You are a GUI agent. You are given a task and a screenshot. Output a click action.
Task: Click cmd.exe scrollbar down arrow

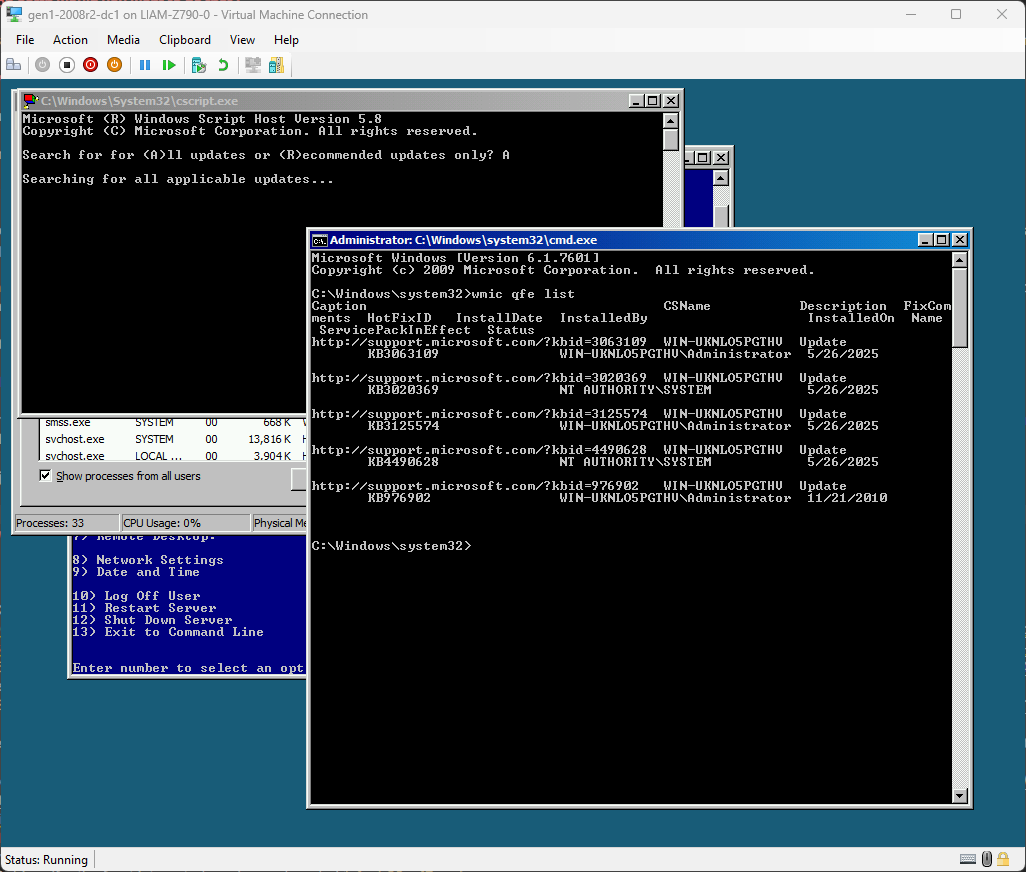click(x=959, y=795)
